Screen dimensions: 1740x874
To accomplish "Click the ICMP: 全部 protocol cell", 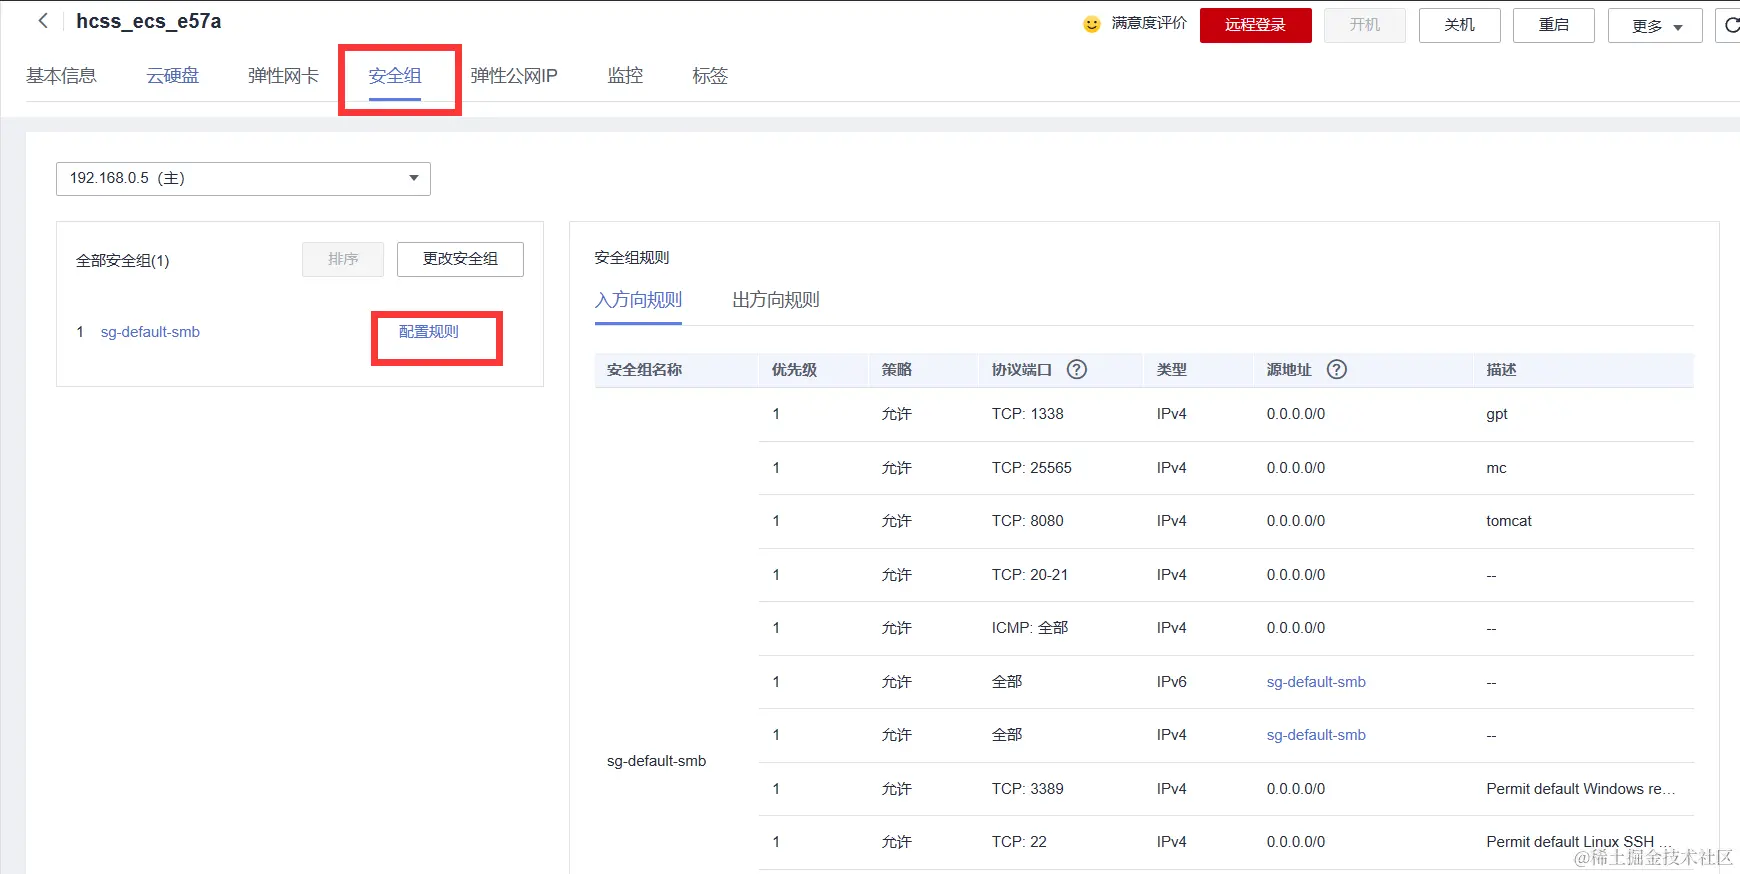I will pyautogui.click(x=1030, y=628).
